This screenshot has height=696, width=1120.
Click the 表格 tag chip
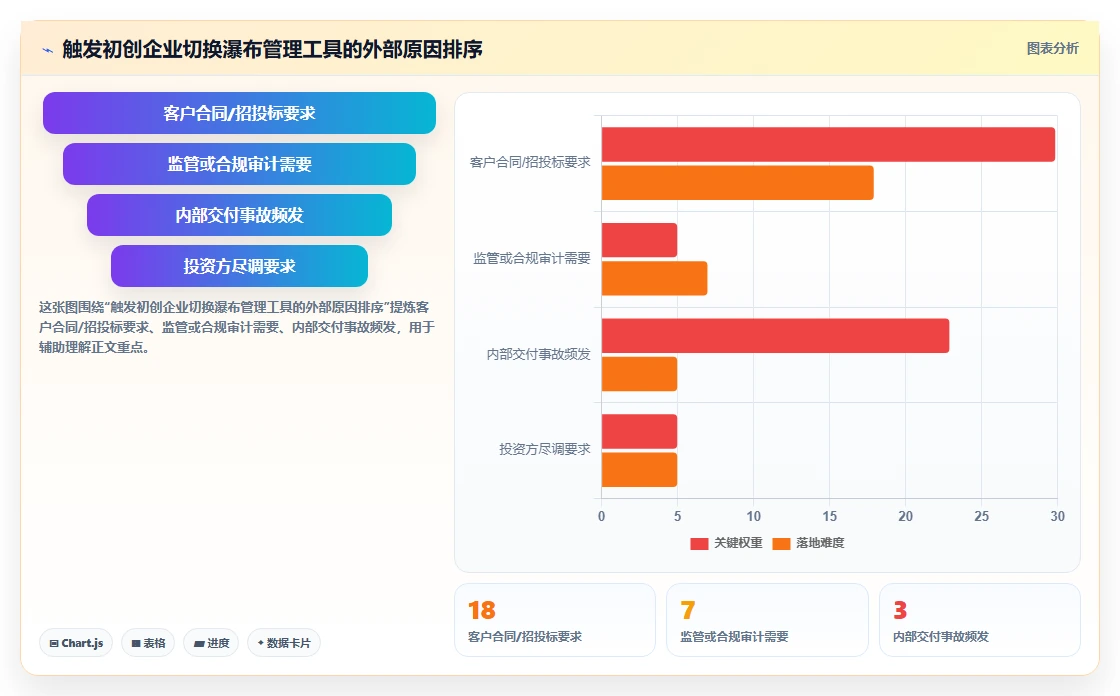click(x=148, y=643)
